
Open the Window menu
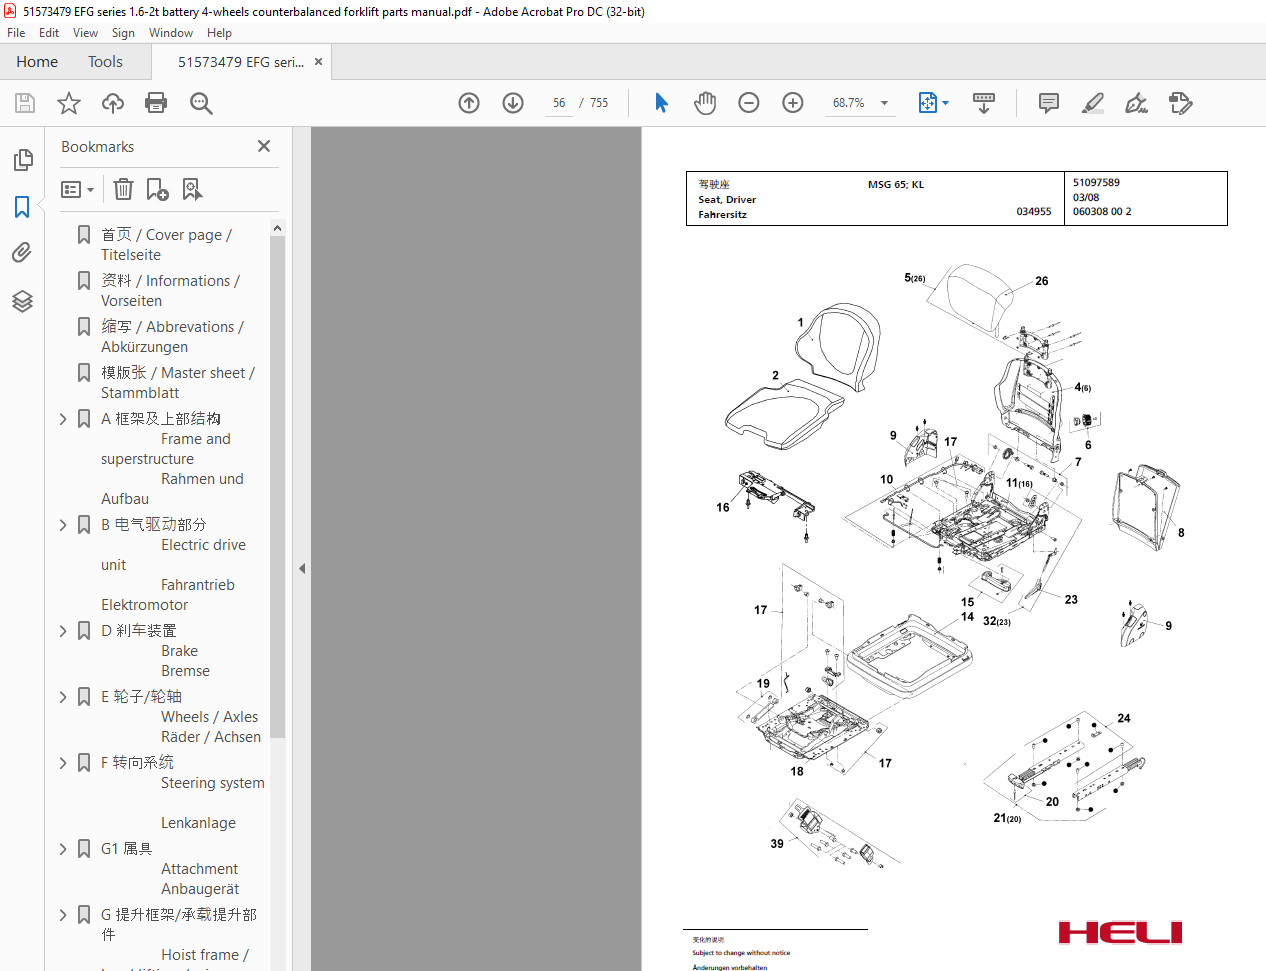tap(171, 33)
